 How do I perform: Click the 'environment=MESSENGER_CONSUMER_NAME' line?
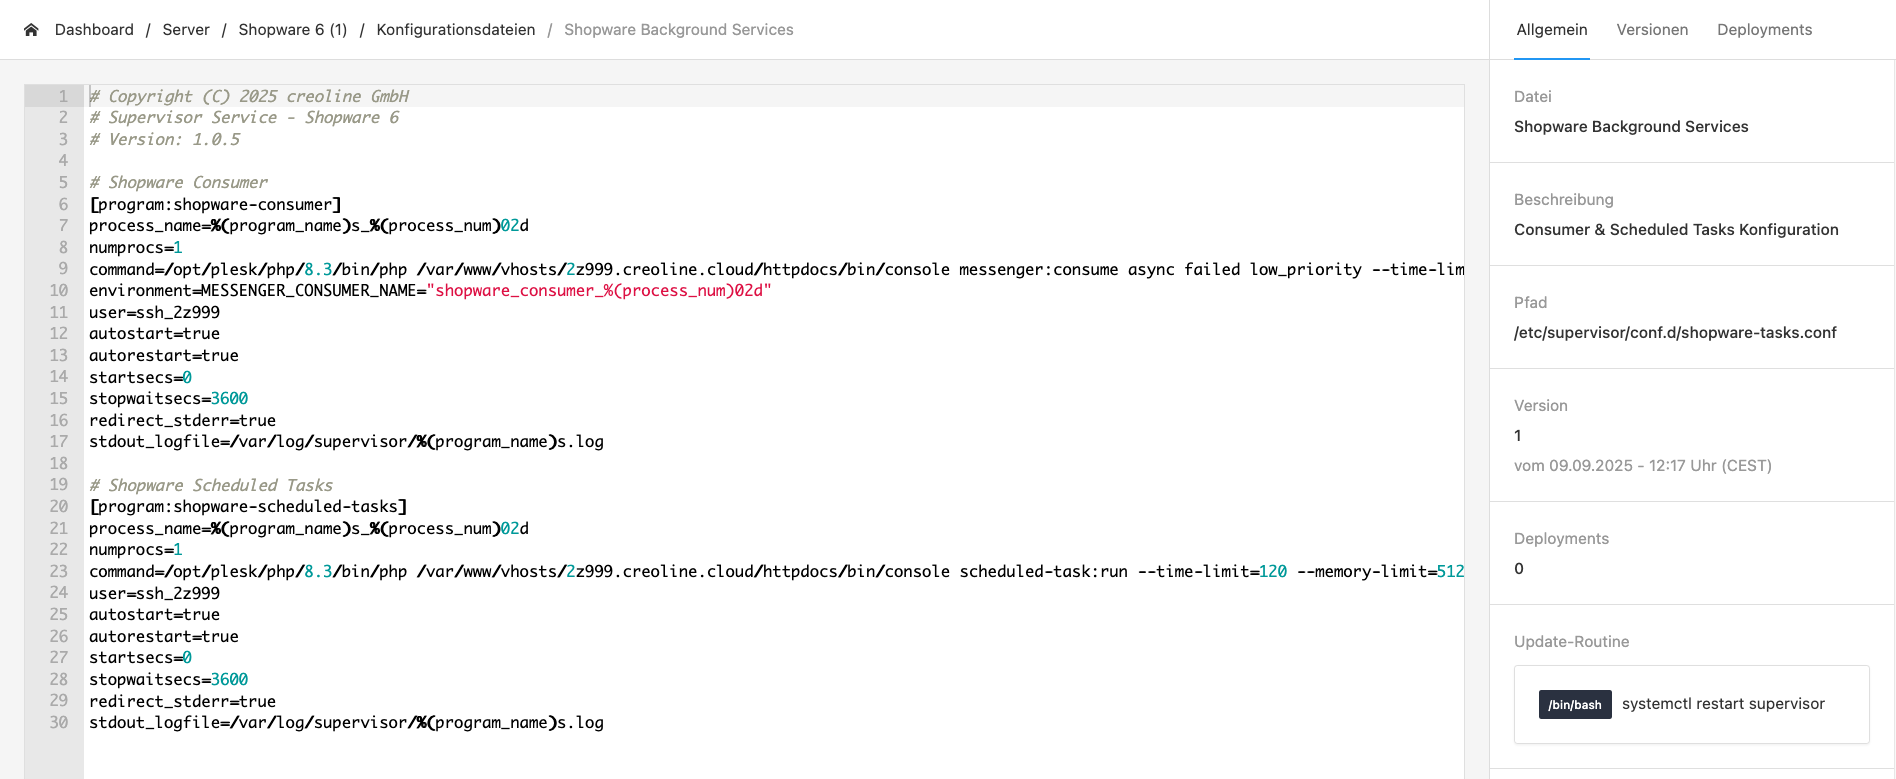point(430,290)
